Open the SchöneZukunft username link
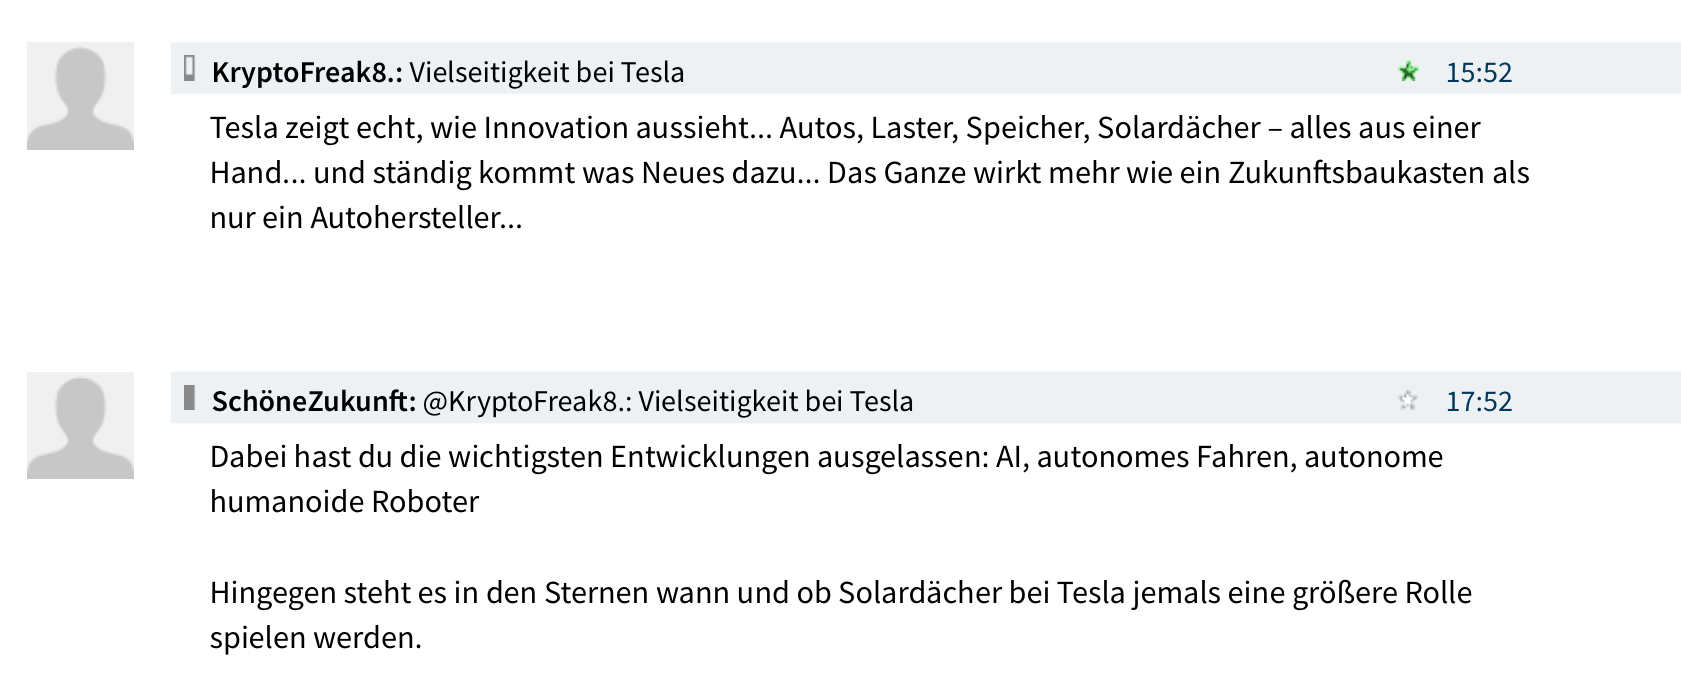Viewport: 1681px width, 699px height. click(313, 401)
